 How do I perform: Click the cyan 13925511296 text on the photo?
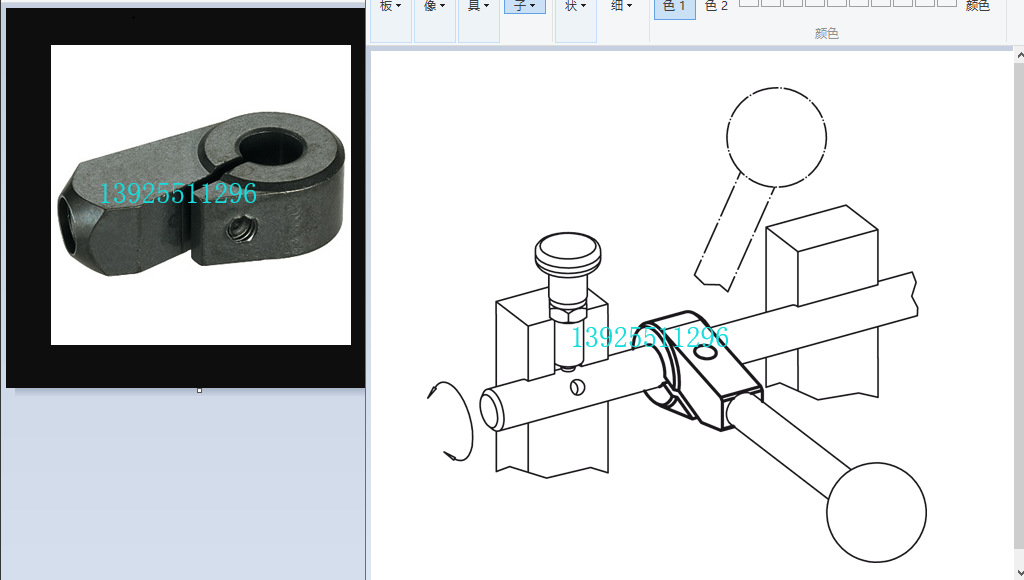pyautogui.click(x=177, y=193)
